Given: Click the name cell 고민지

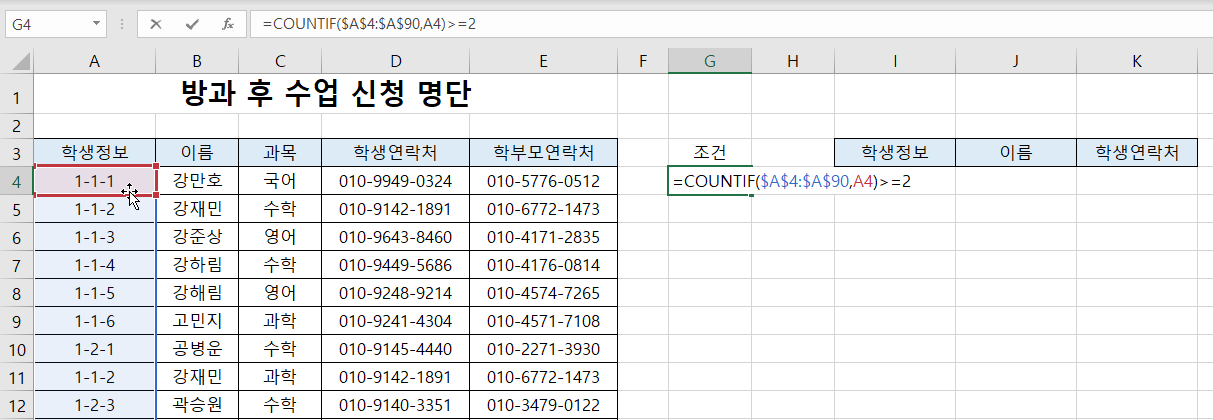Looking at the screenshot, I should pos(197,321).
